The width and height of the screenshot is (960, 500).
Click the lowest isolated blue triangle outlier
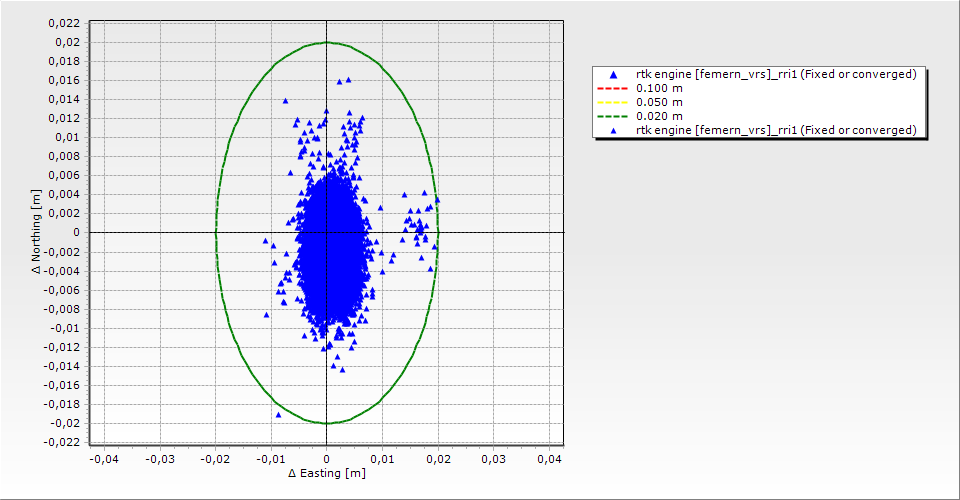(x=278, y=414)
